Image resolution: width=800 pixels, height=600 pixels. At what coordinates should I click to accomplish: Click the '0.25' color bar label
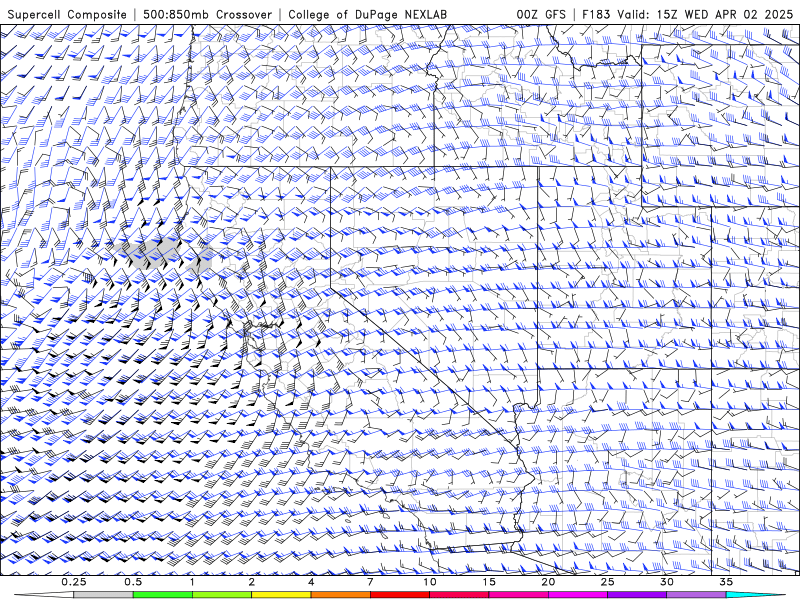click(x=74, y=582)
